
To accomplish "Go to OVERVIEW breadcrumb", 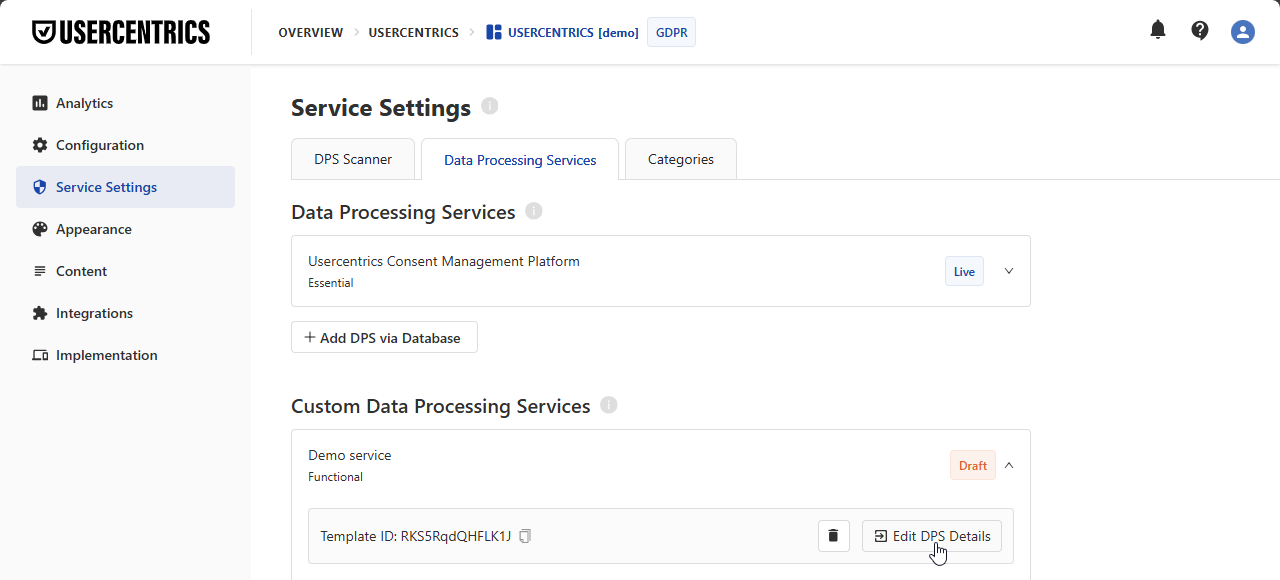I will (x=311, y=33).
